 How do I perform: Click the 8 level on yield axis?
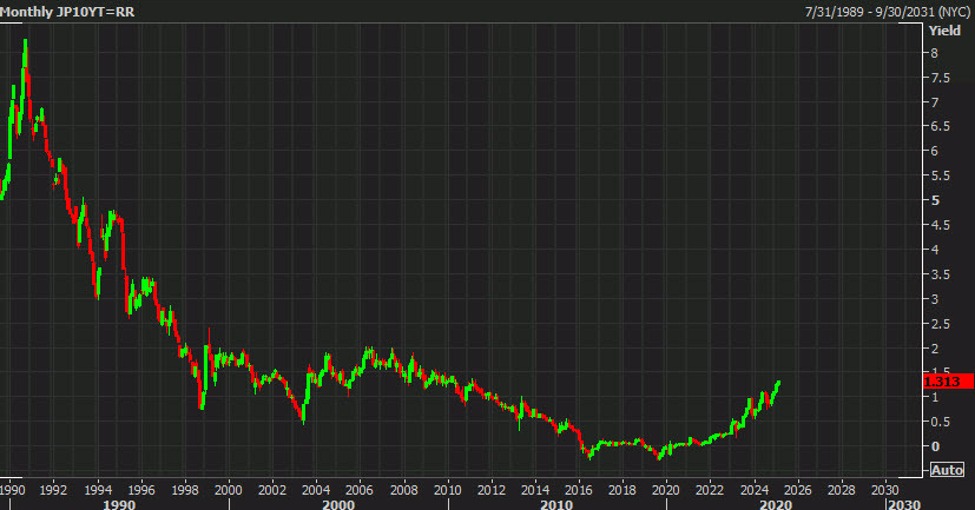point(932,53)
